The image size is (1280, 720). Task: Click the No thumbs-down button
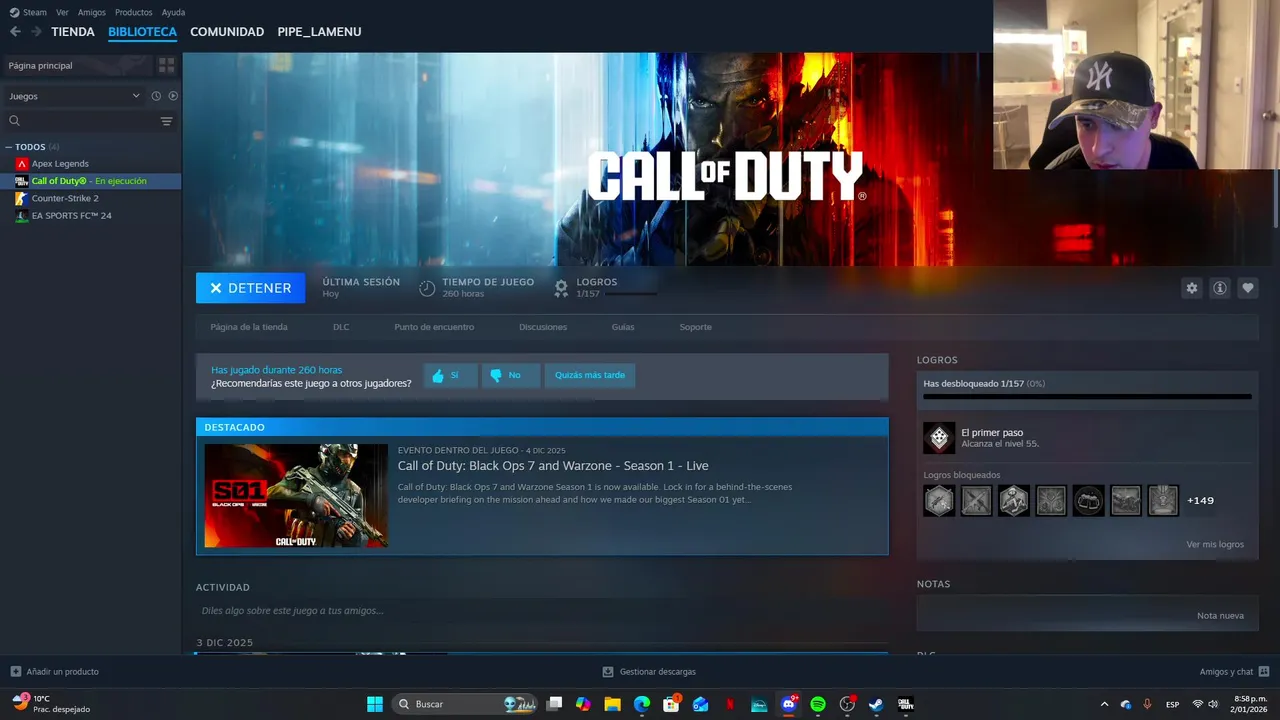511,376
